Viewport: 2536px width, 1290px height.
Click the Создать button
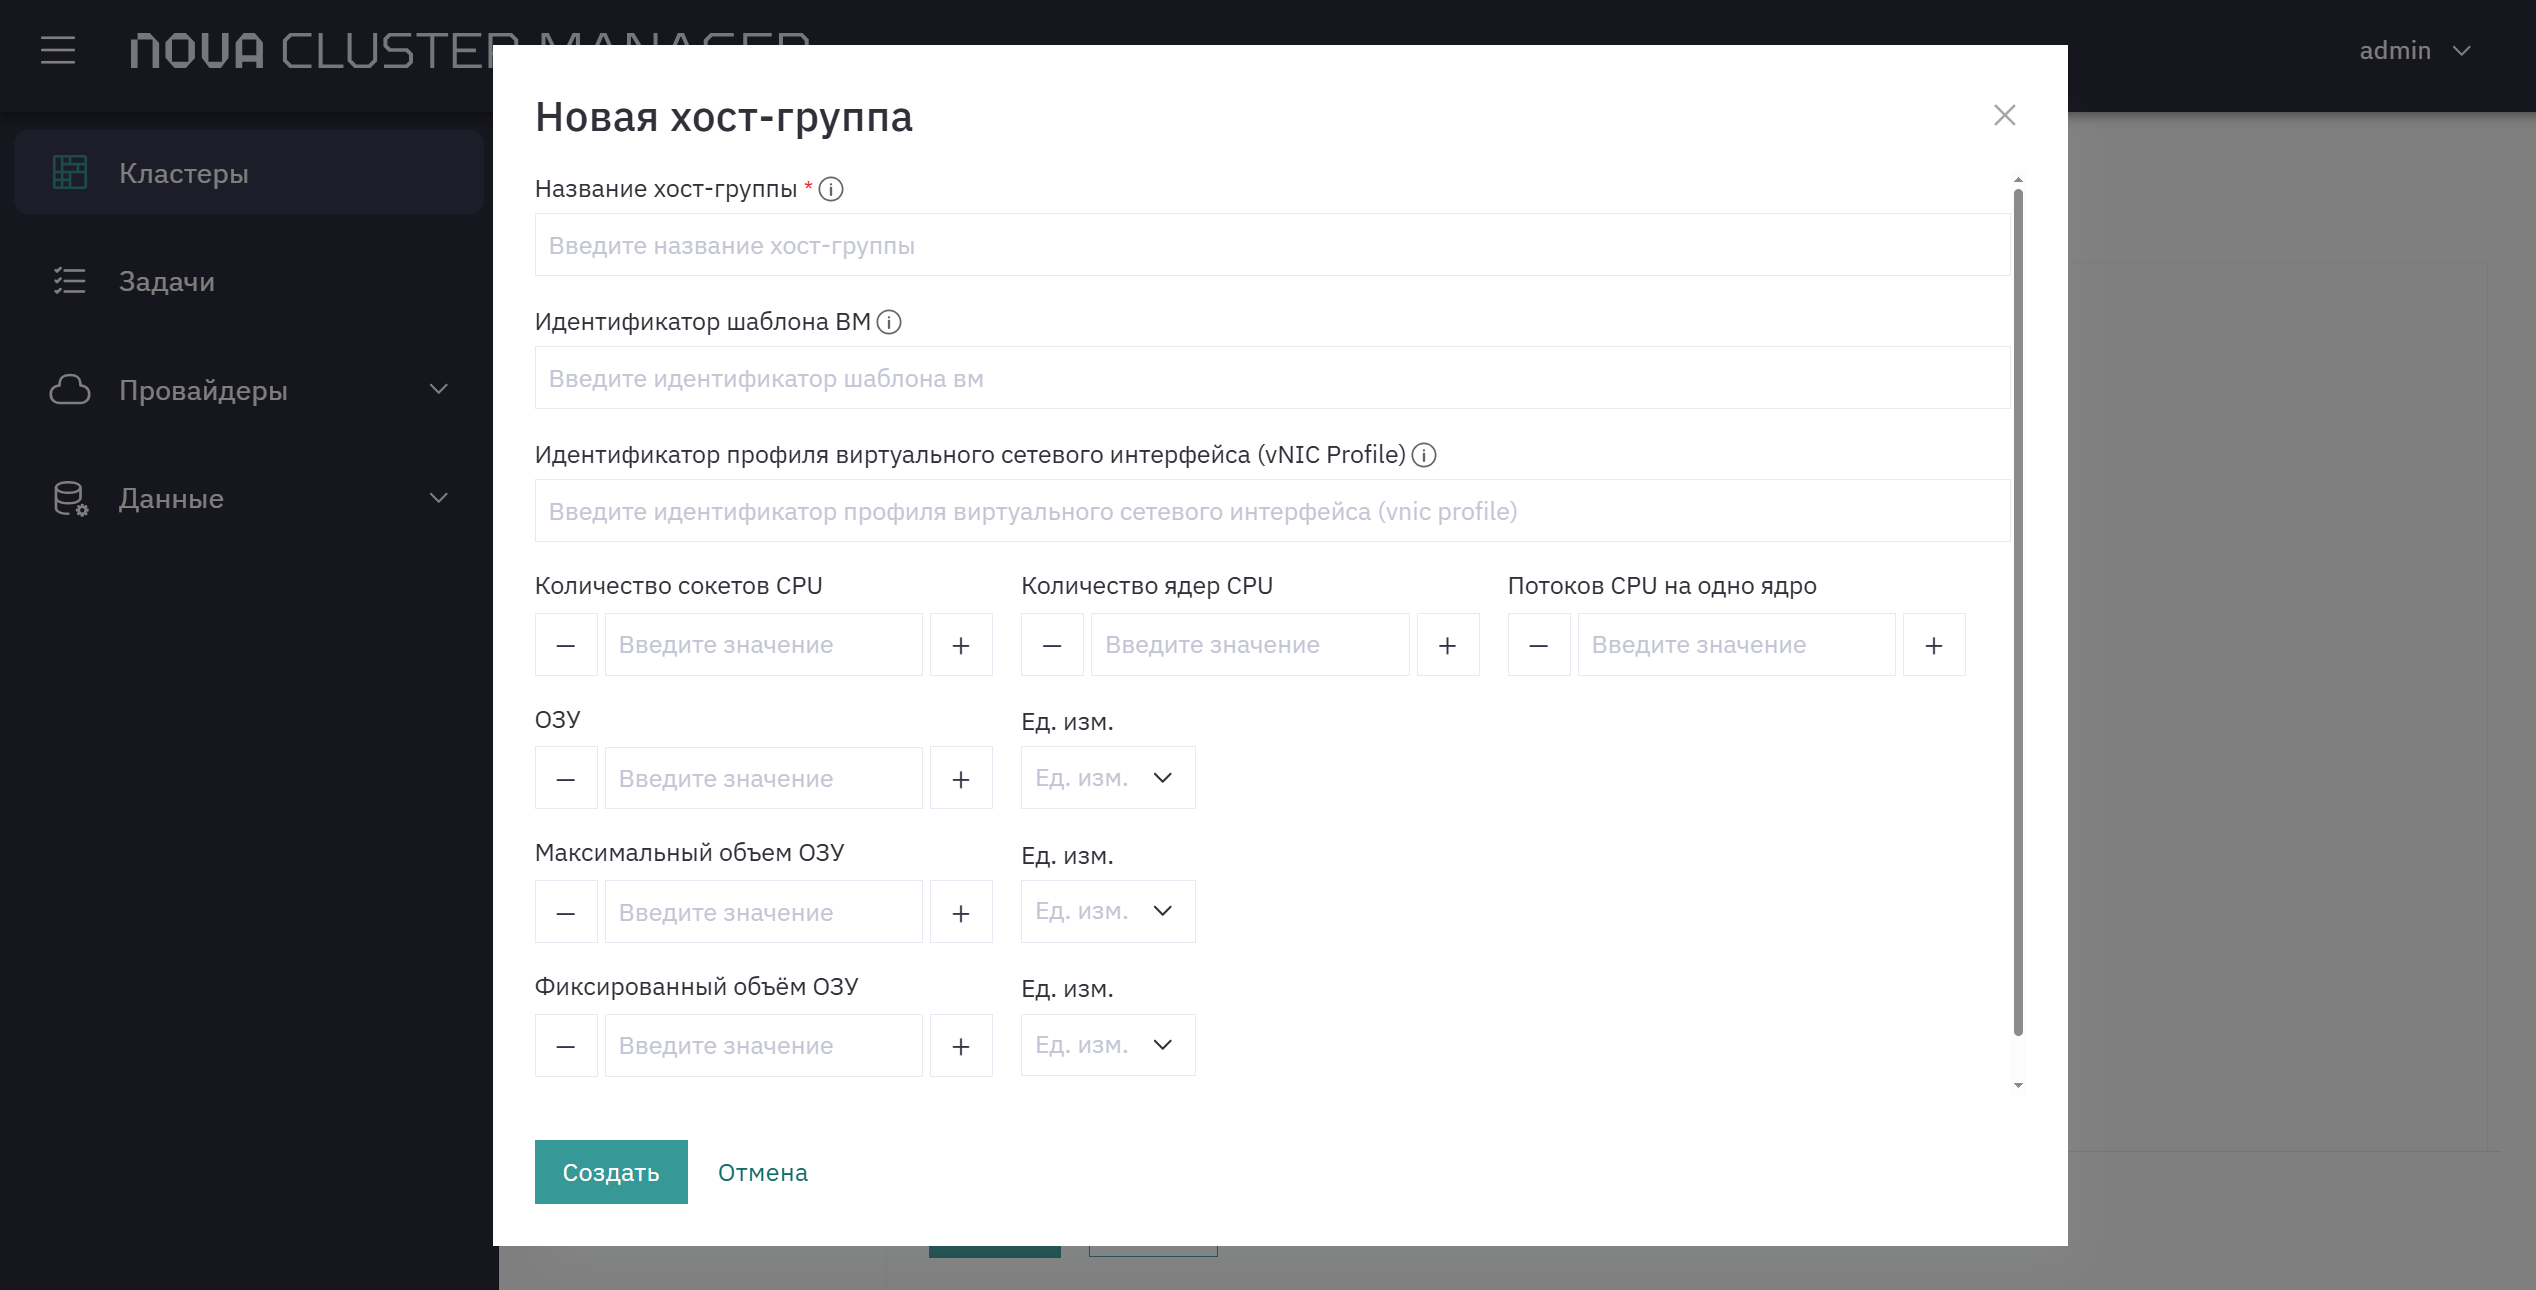(x=611, y=1172)
